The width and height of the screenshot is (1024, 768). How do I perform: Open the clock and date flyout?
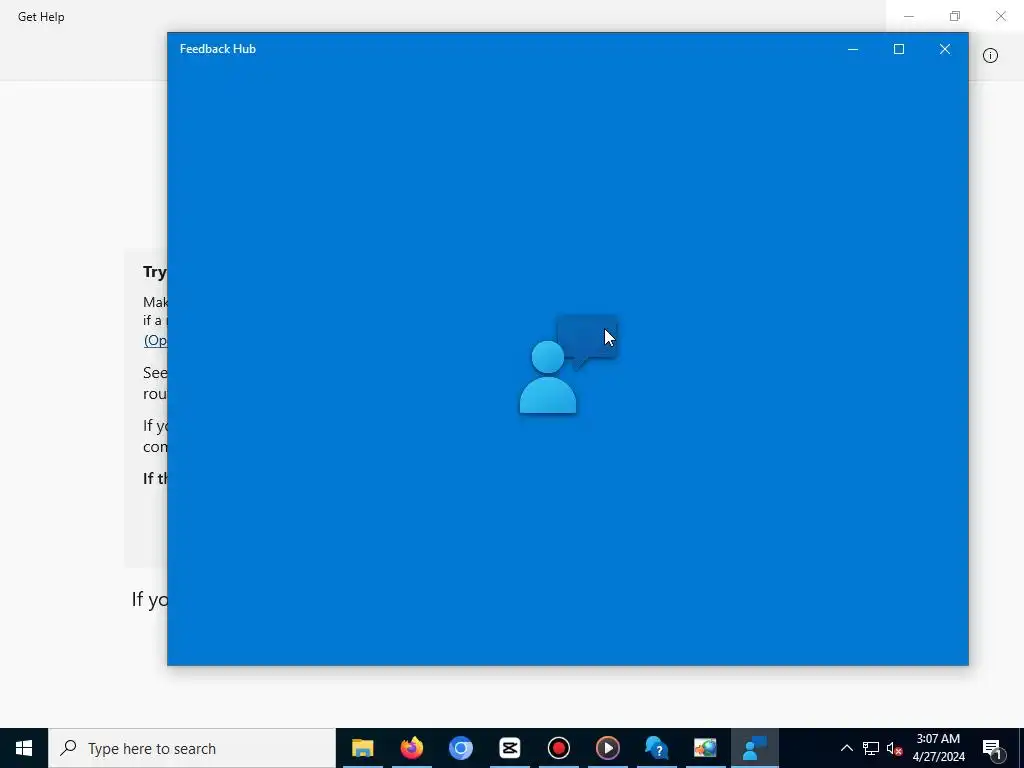coord(938,748)
